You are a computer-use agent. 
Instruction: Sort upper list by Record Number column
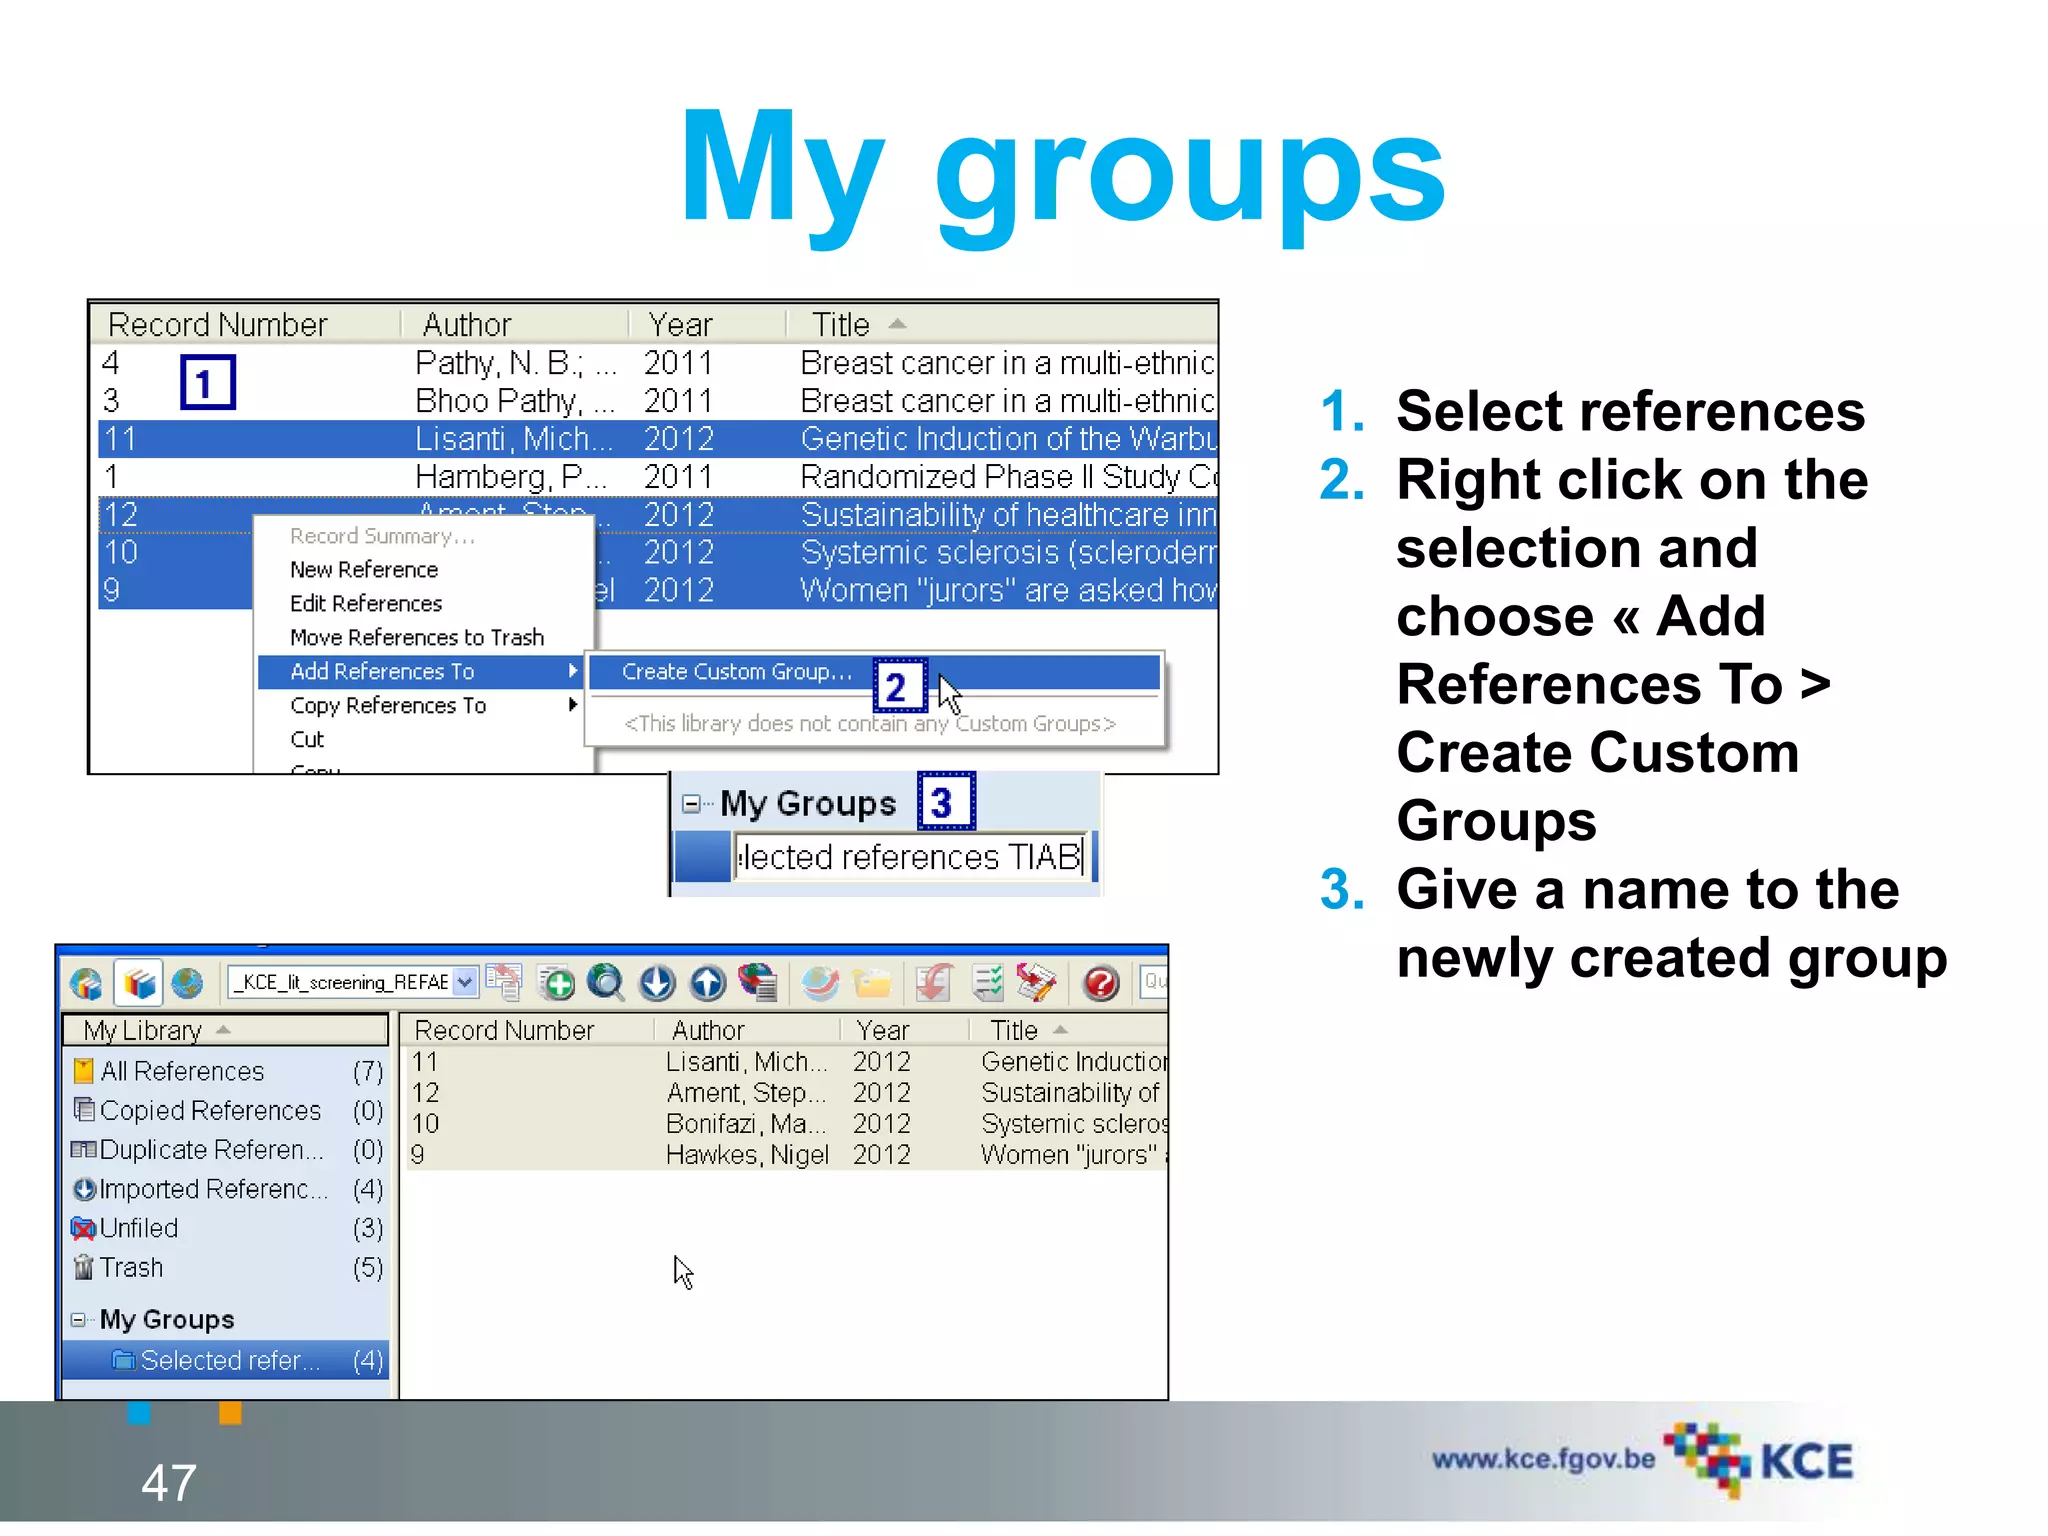tap(246, 325)
